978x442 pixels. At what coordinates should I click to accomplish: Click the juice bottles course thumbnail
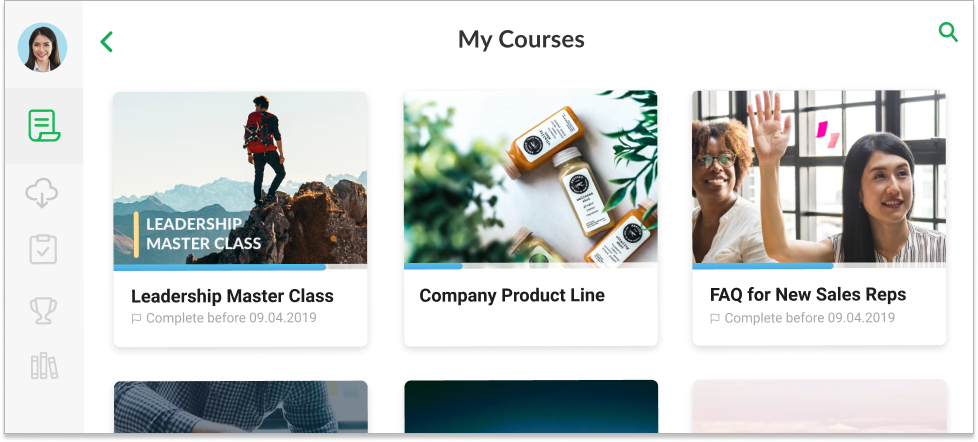[531, 177]
